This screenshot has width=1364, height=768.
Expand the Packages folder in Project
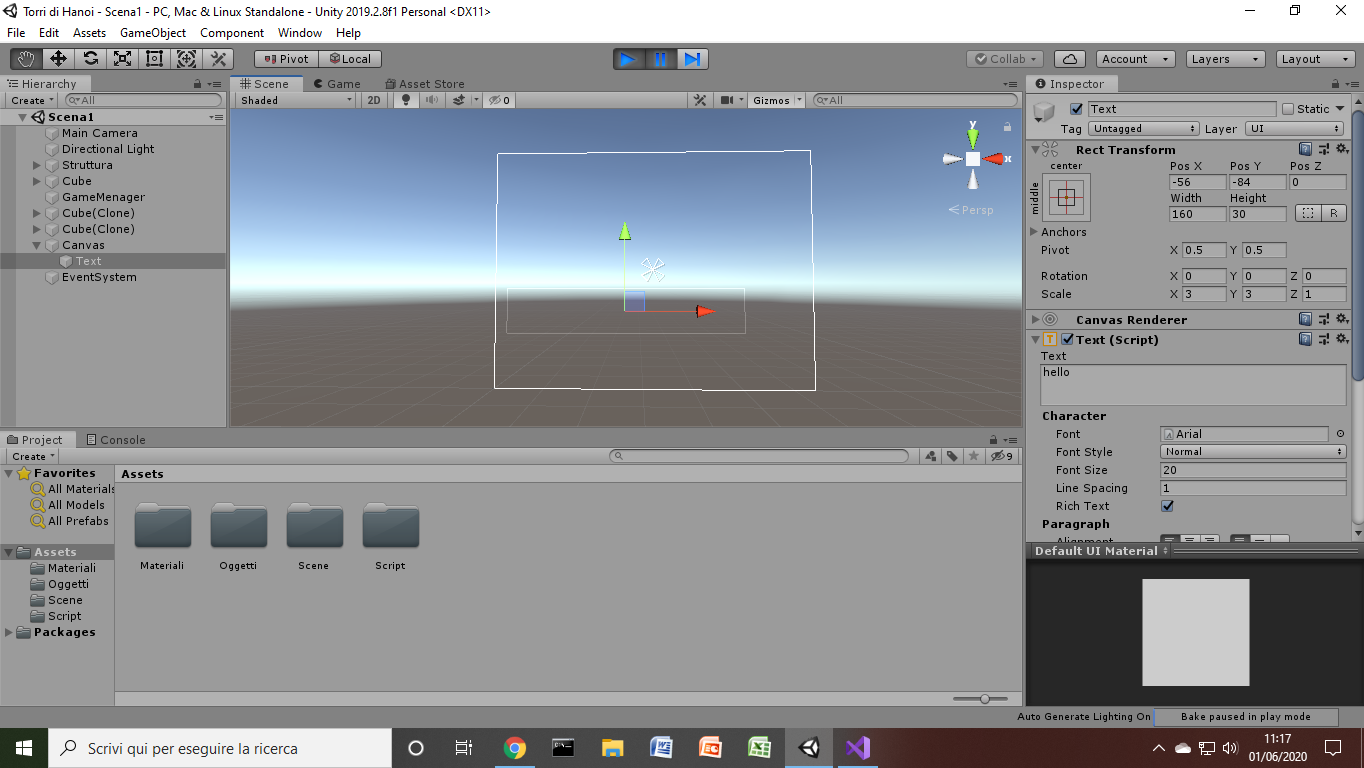point(9,632)
